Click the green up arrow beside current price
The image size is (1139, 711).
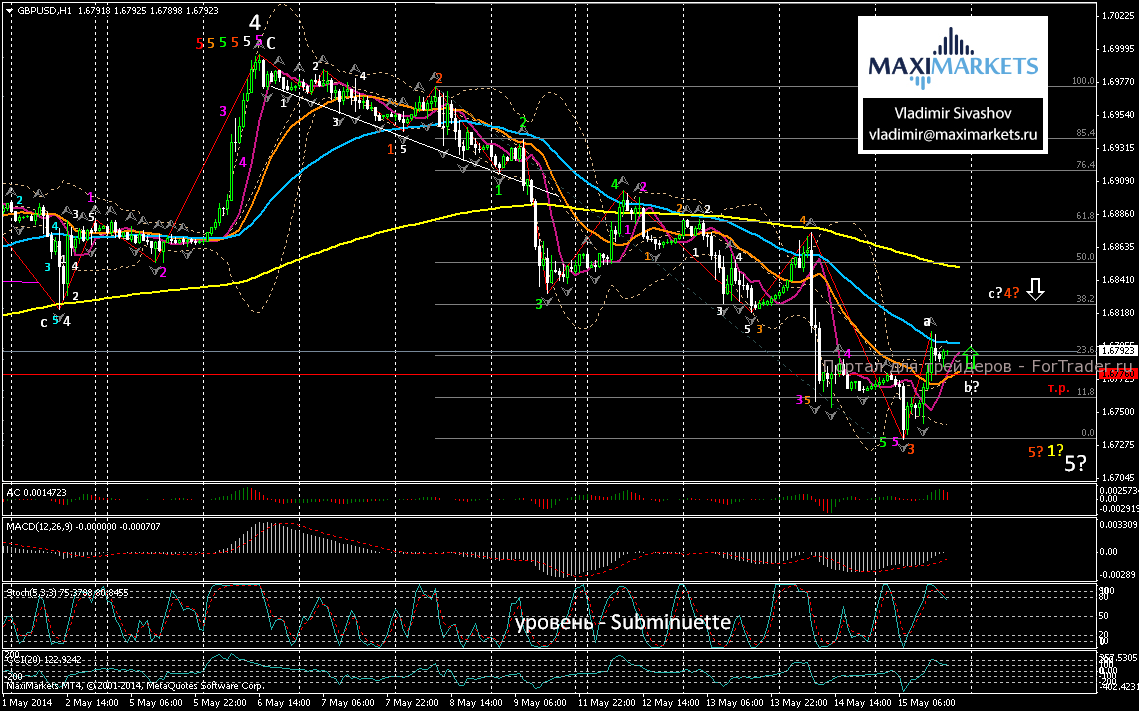pyautogui.click(x=970, y=355)
